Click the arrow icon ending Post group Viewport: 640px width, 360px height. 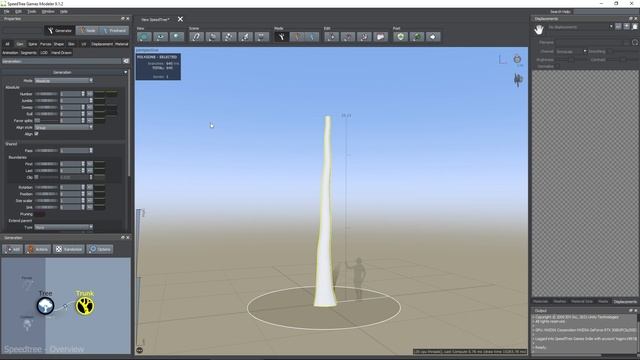coord(433,37)
